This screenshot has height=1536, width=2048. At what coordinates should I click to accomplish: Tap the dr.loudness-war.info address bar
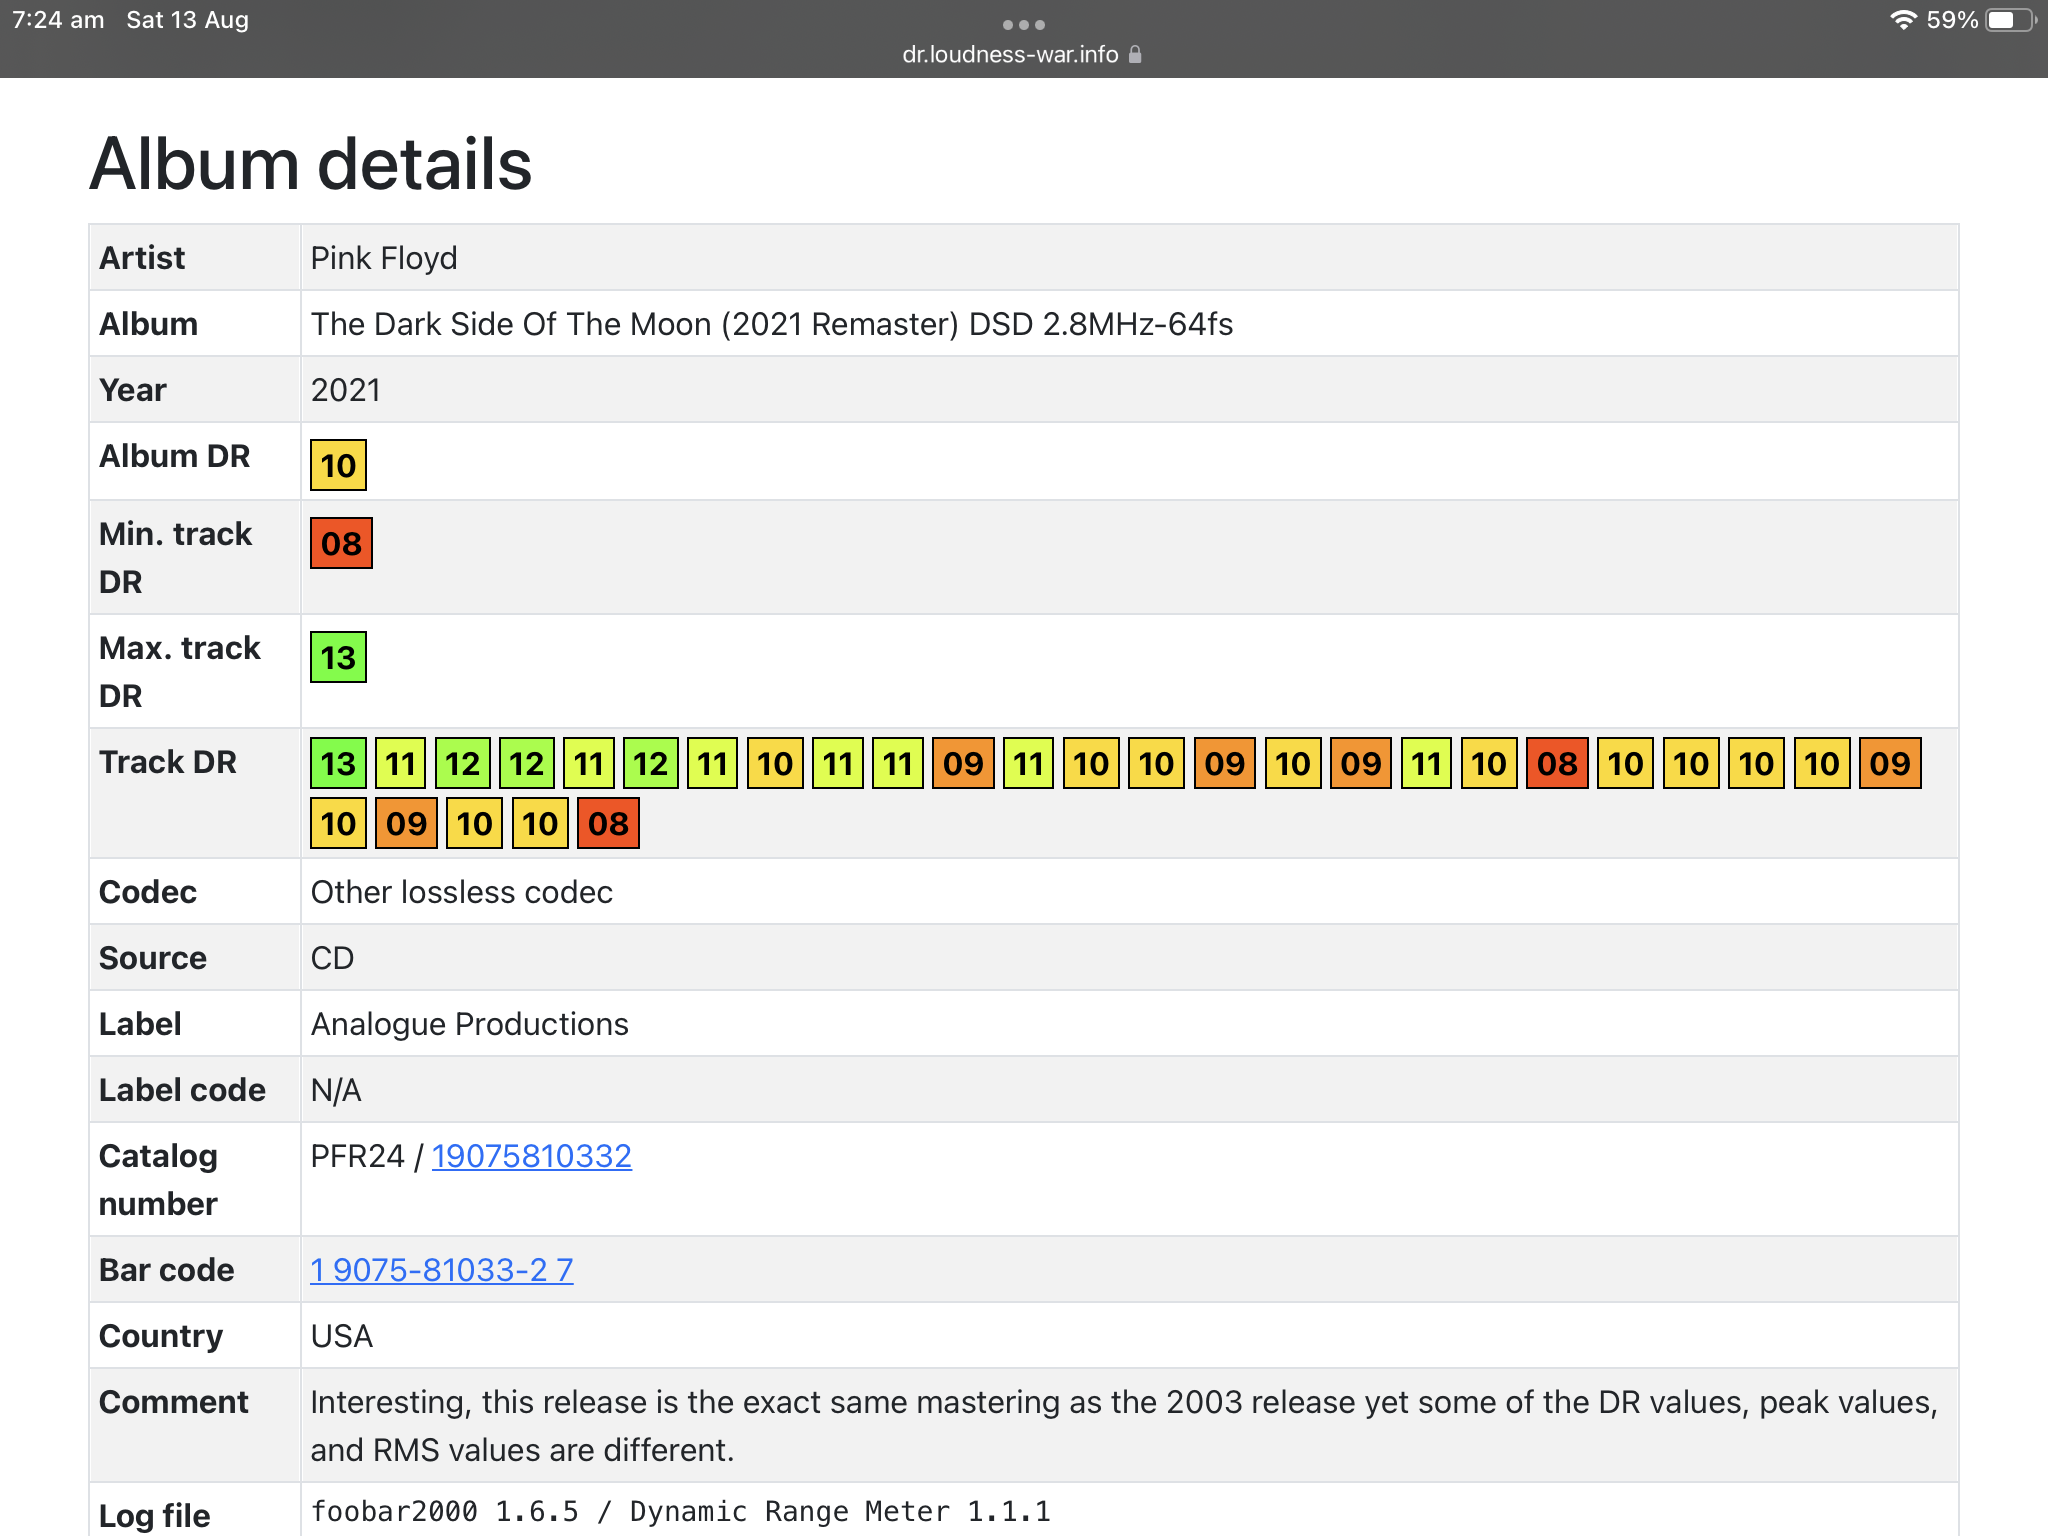pos(1010,55)
